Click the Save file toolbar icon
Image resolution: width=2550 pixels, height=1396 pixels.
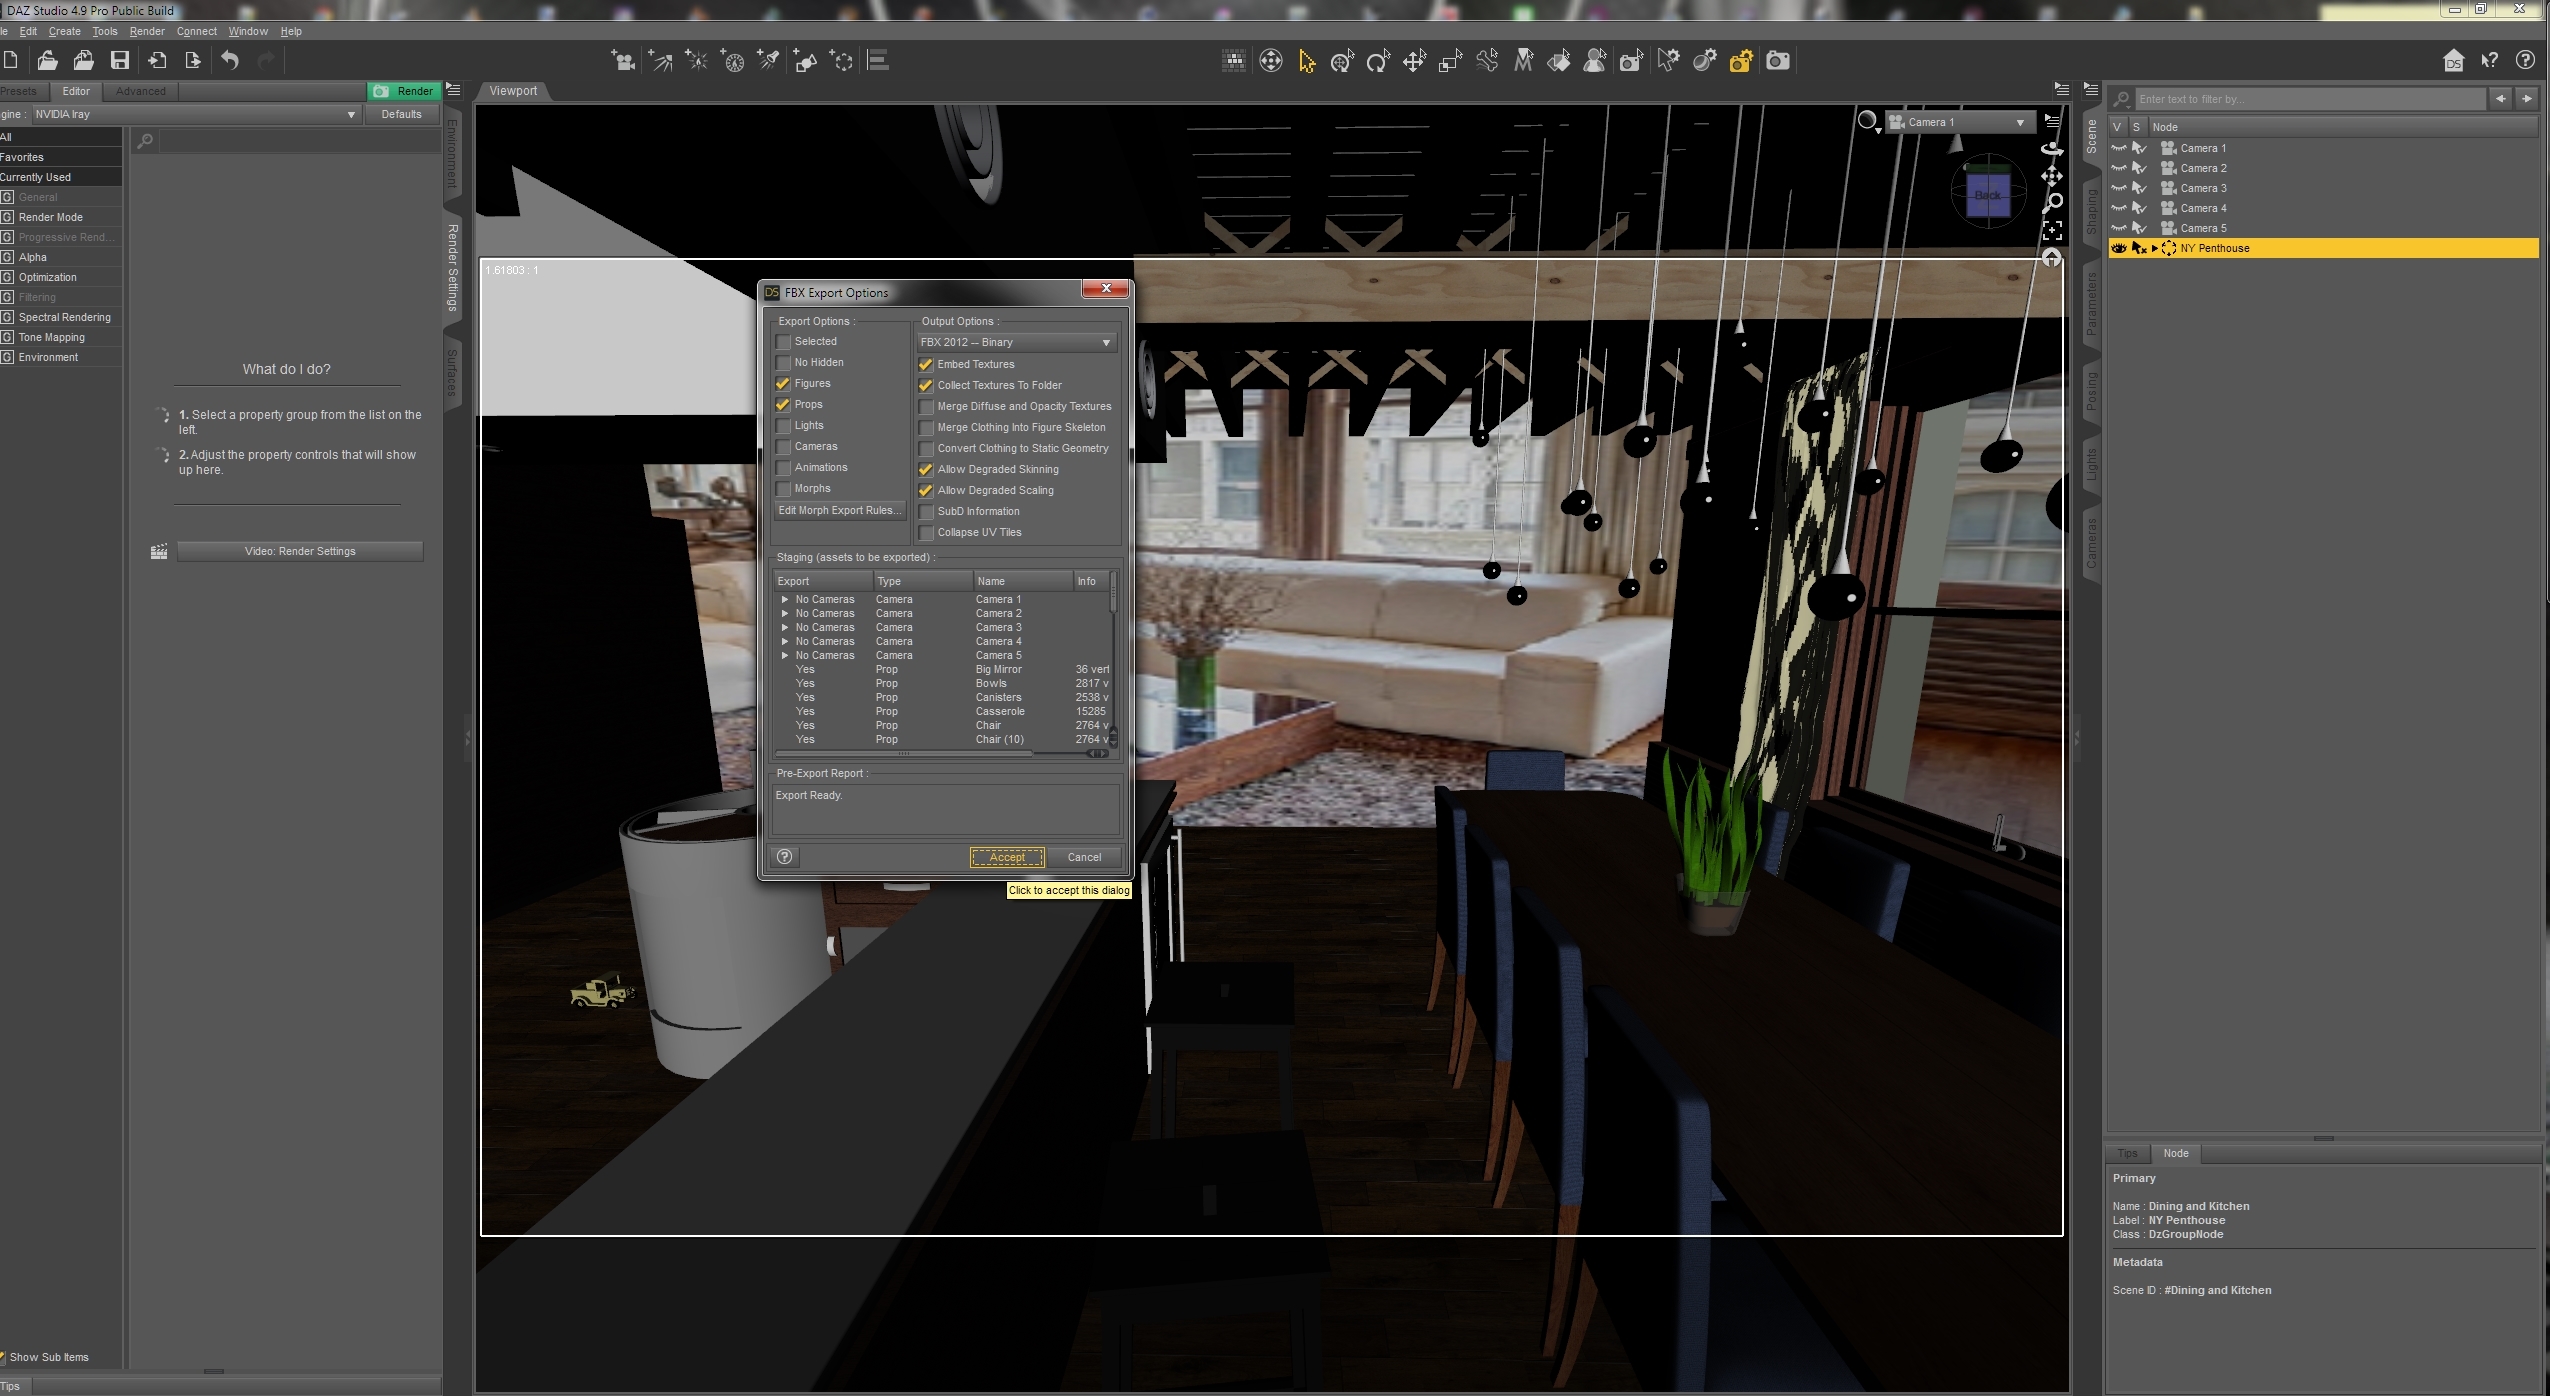(x=120, y=61)
